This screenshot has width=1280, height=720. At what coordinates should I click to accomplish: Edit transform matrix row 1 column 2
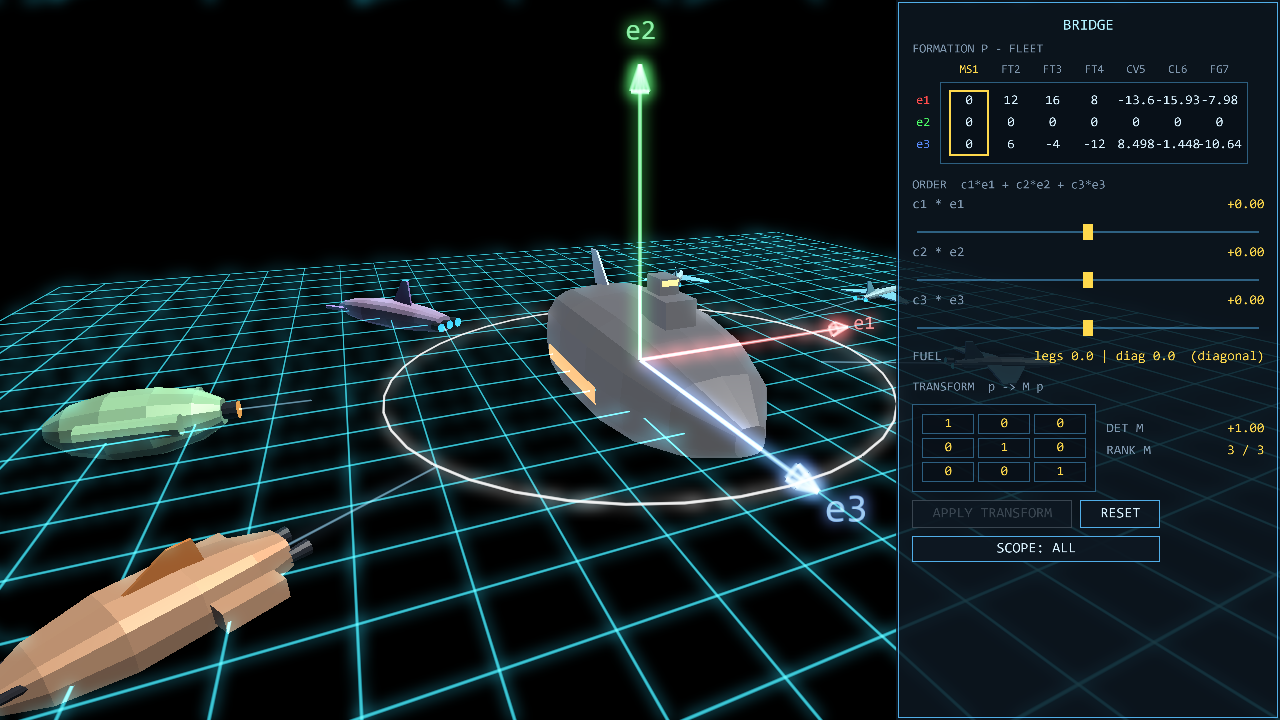tap(1004, 424)
